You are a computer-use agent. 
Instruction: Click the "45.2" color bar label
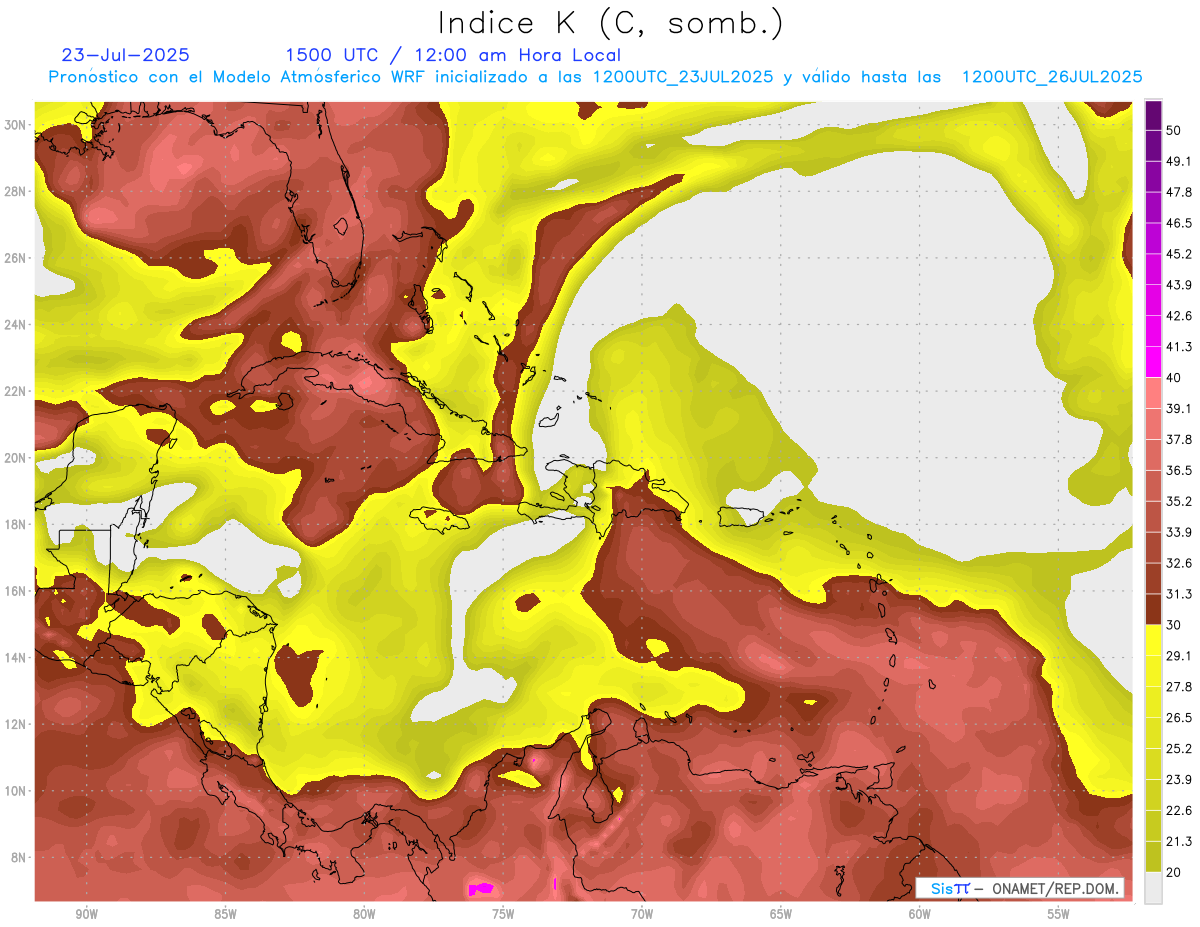pyautogui.click(x=1179, y=254)
